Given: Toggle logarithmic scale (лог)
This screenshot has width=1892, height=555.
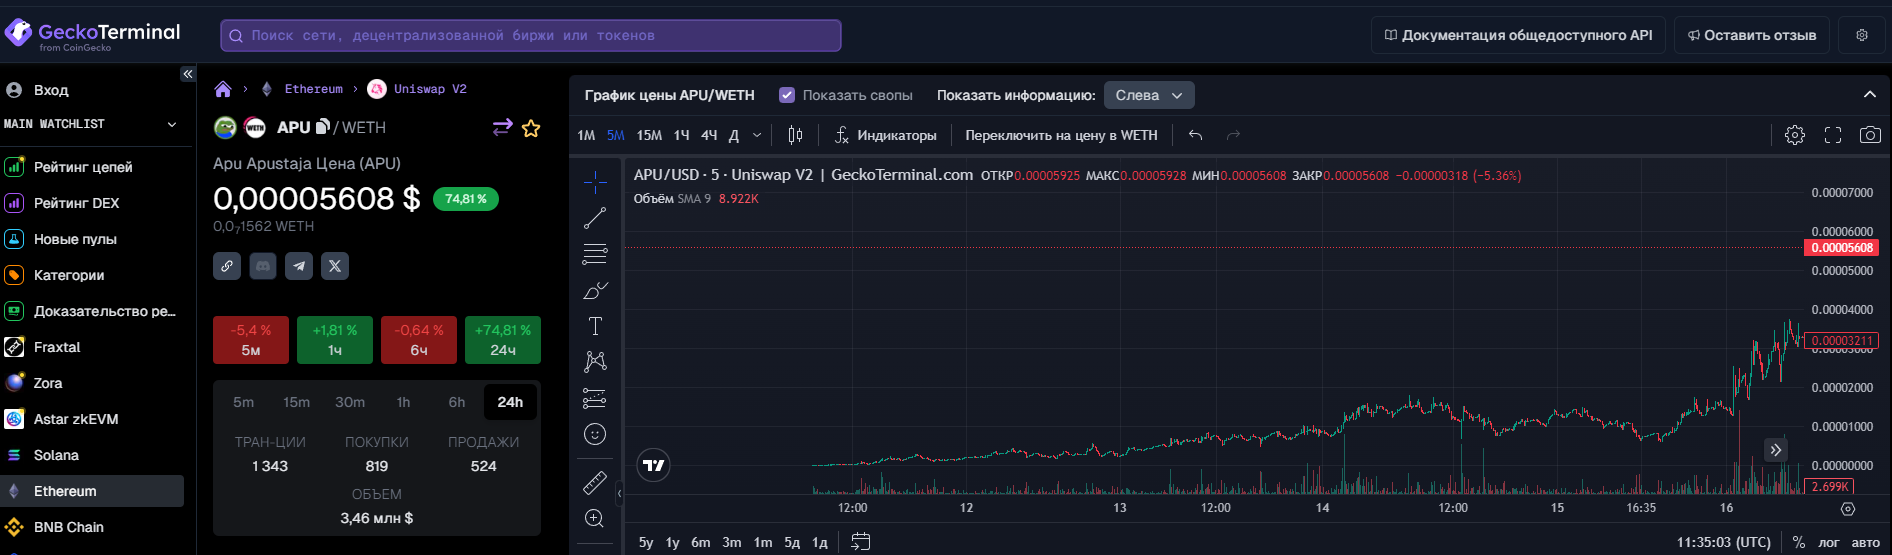Looking at the screenshot, I should [1829, 542].
